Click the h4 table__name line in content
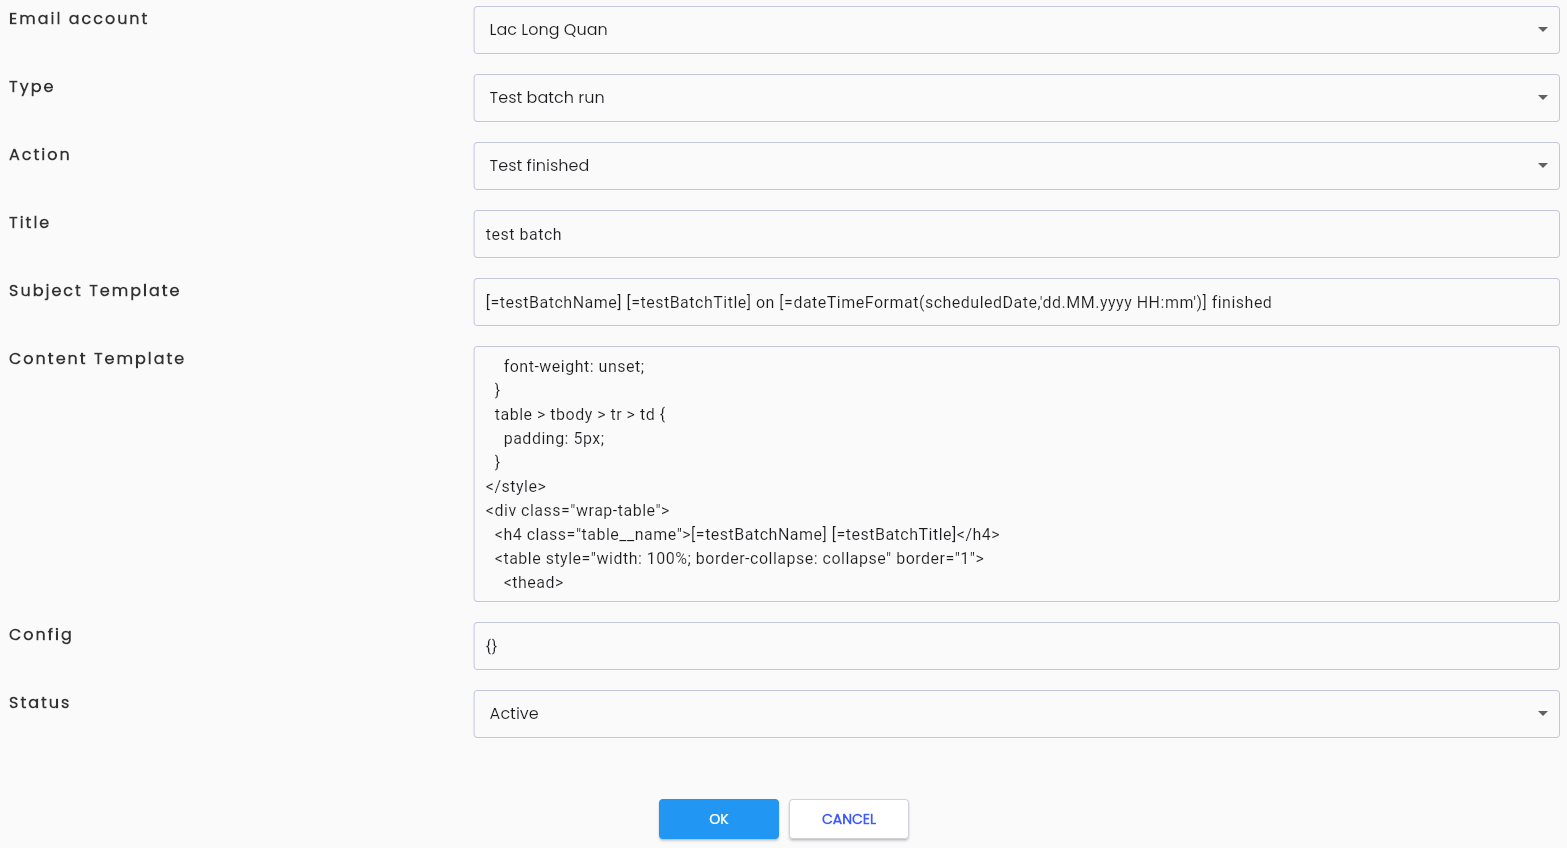Screen dimensions: 1567x848 coord(747,534)
